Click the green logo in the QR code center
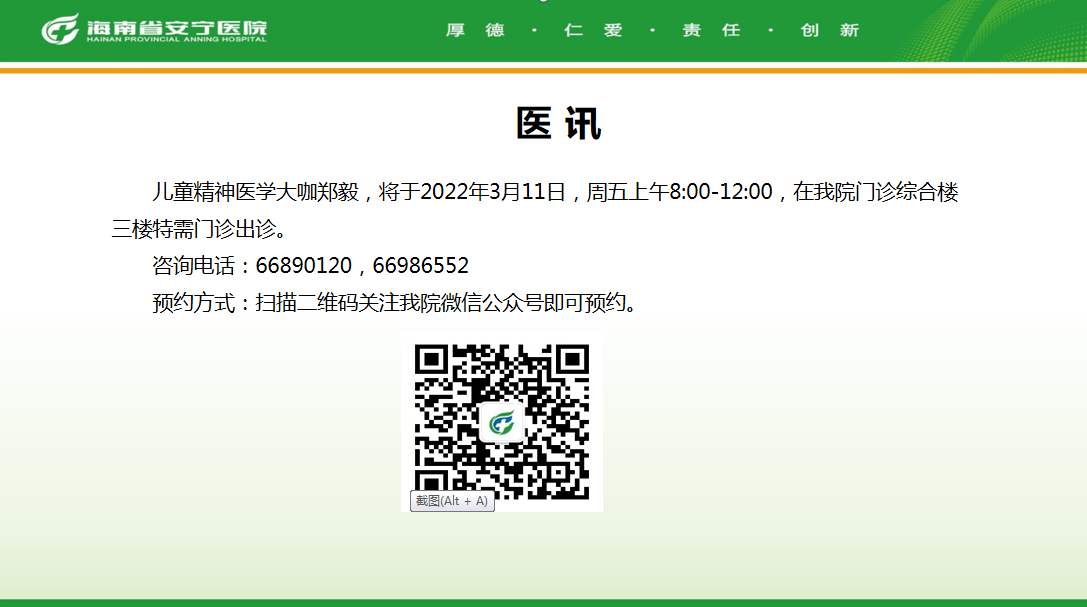1087x607 pixels. tap(501, 423)
